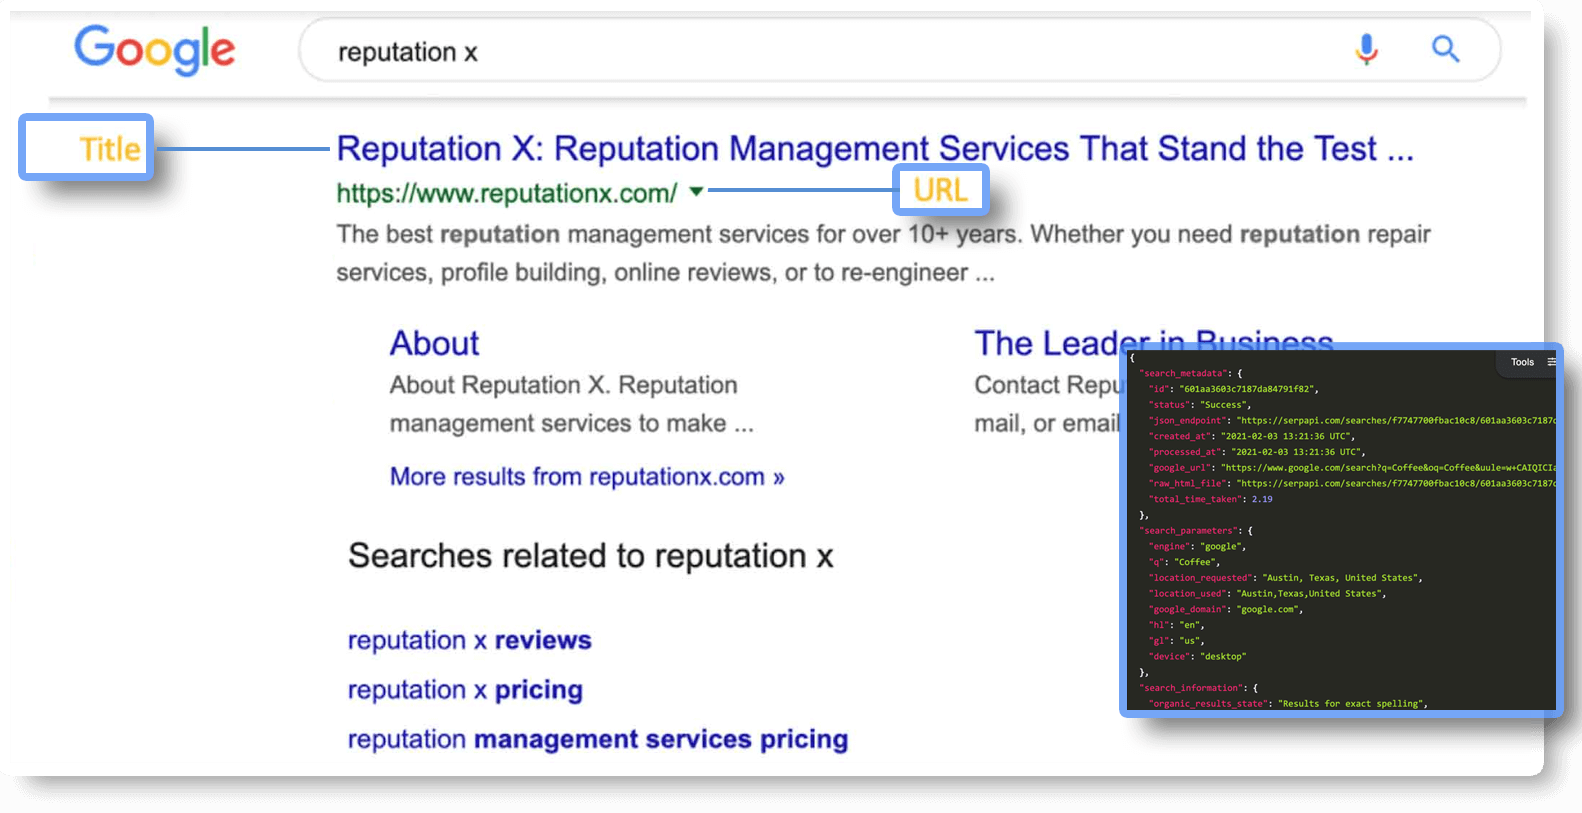Click the "q": "Coffee" line
1582x813 pixels.
coord(1185,562)
